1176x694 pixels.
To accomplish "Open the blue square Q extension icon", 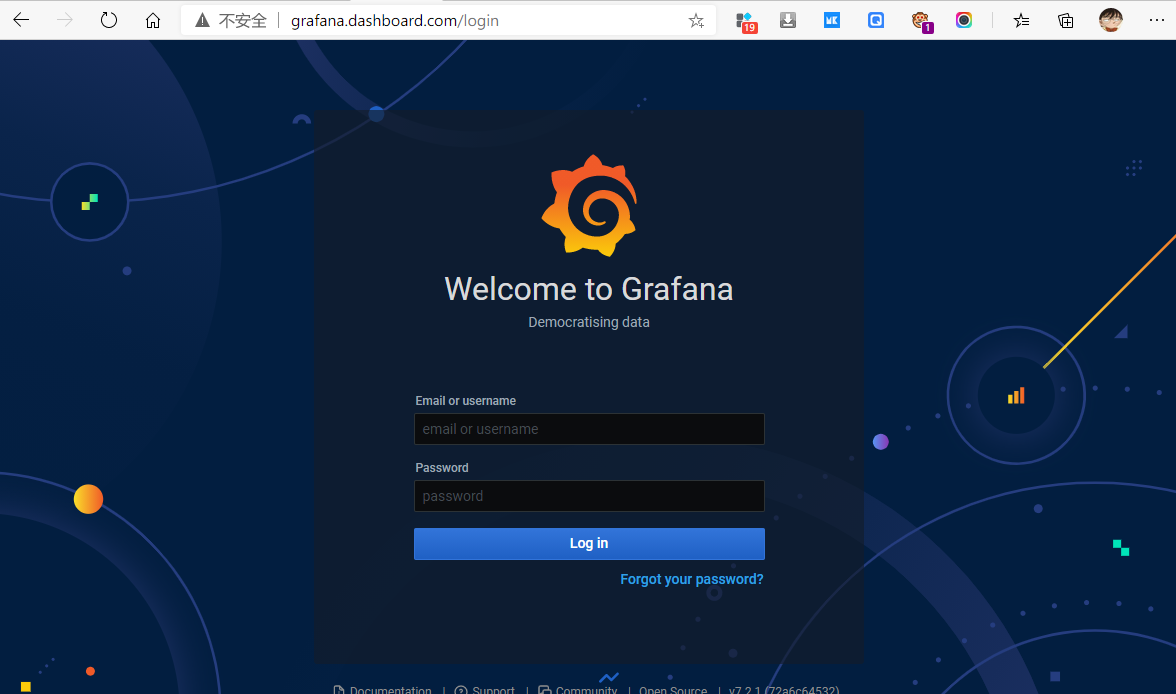I will click(x=876, y=20).
